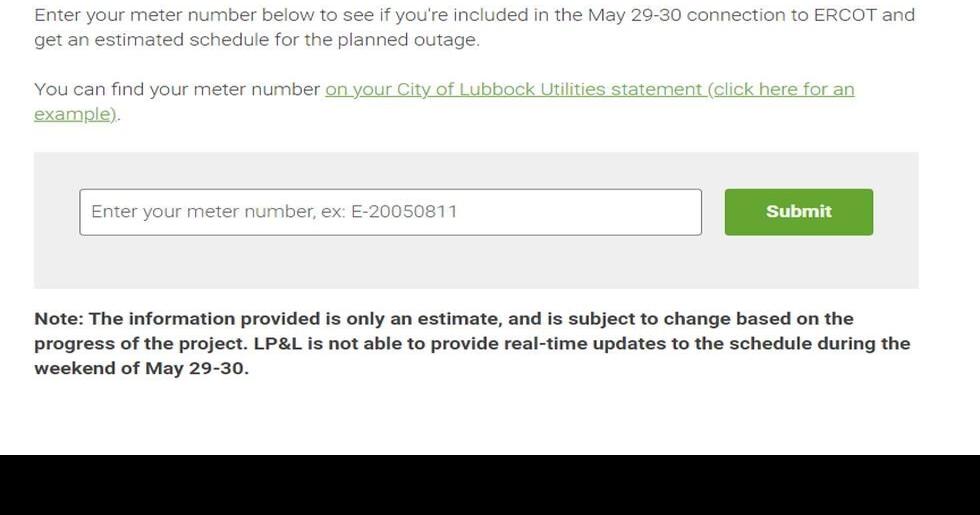Click the gray form panel left of the input
Screen dimensions: 980x515
56,212
